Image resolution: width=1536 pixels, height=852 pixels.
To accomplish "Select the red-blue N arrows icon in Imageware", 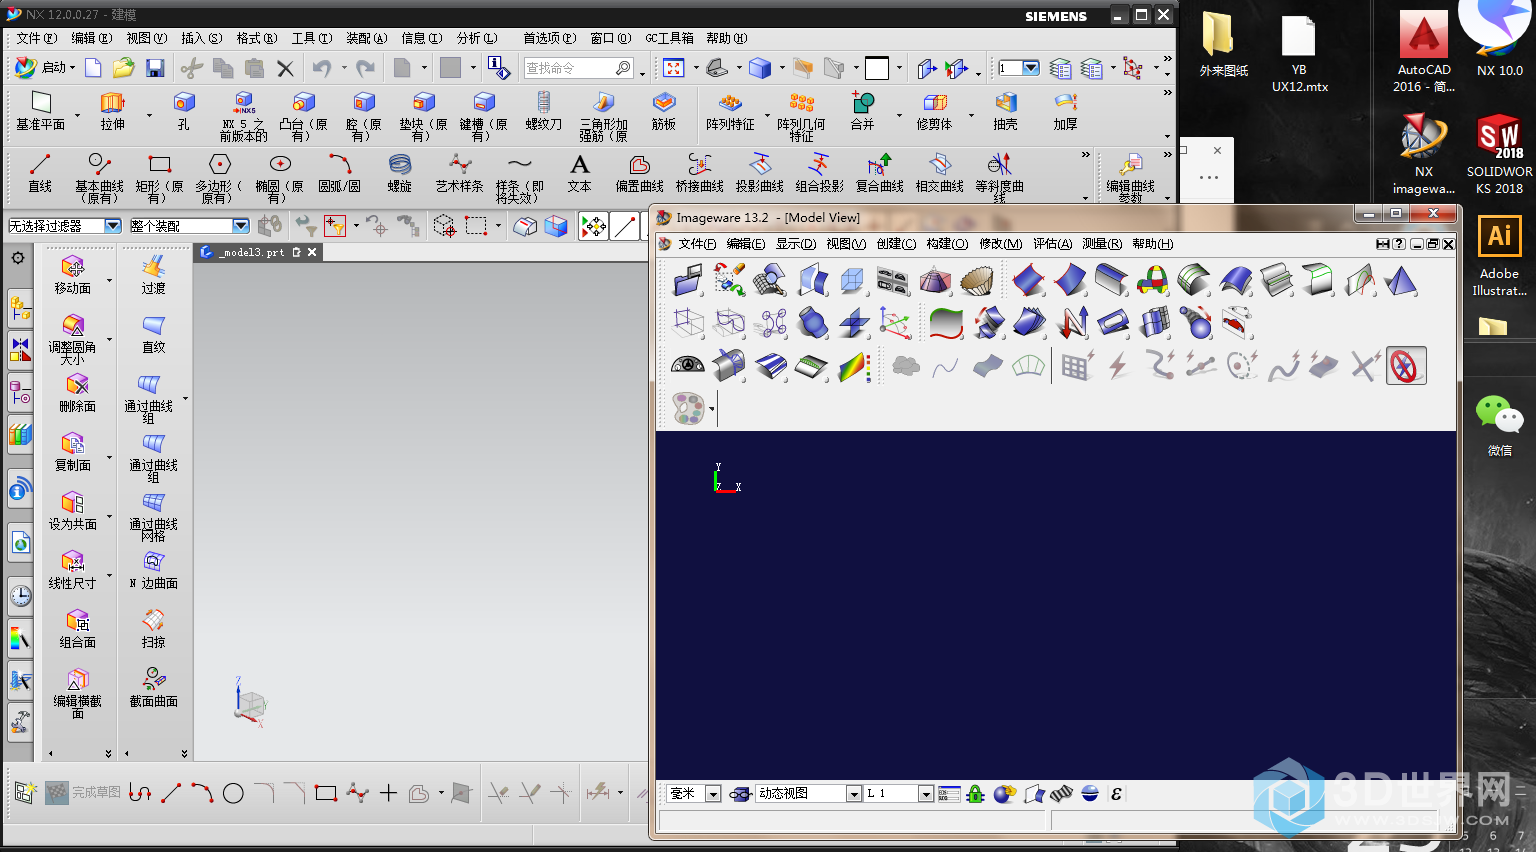I will [x=1073, y=322].
